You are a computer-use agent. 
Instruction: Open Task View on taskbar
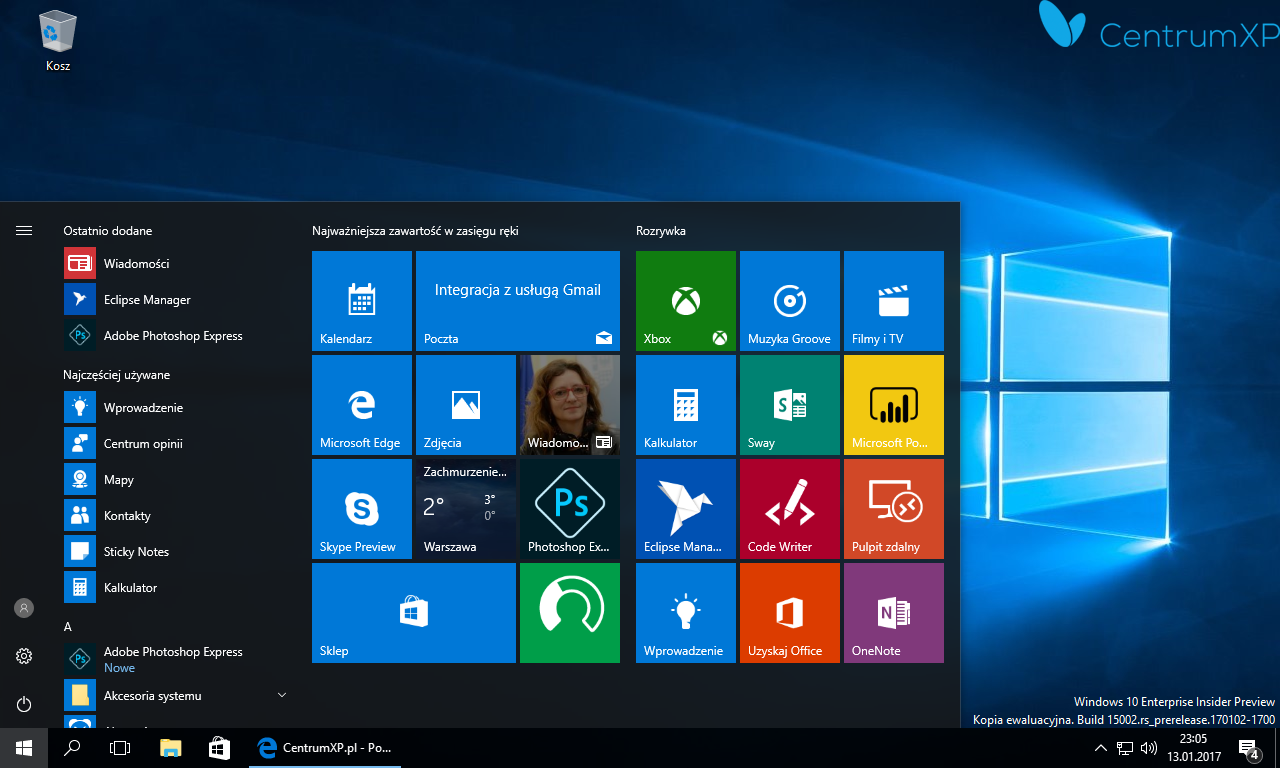point(120,748)
